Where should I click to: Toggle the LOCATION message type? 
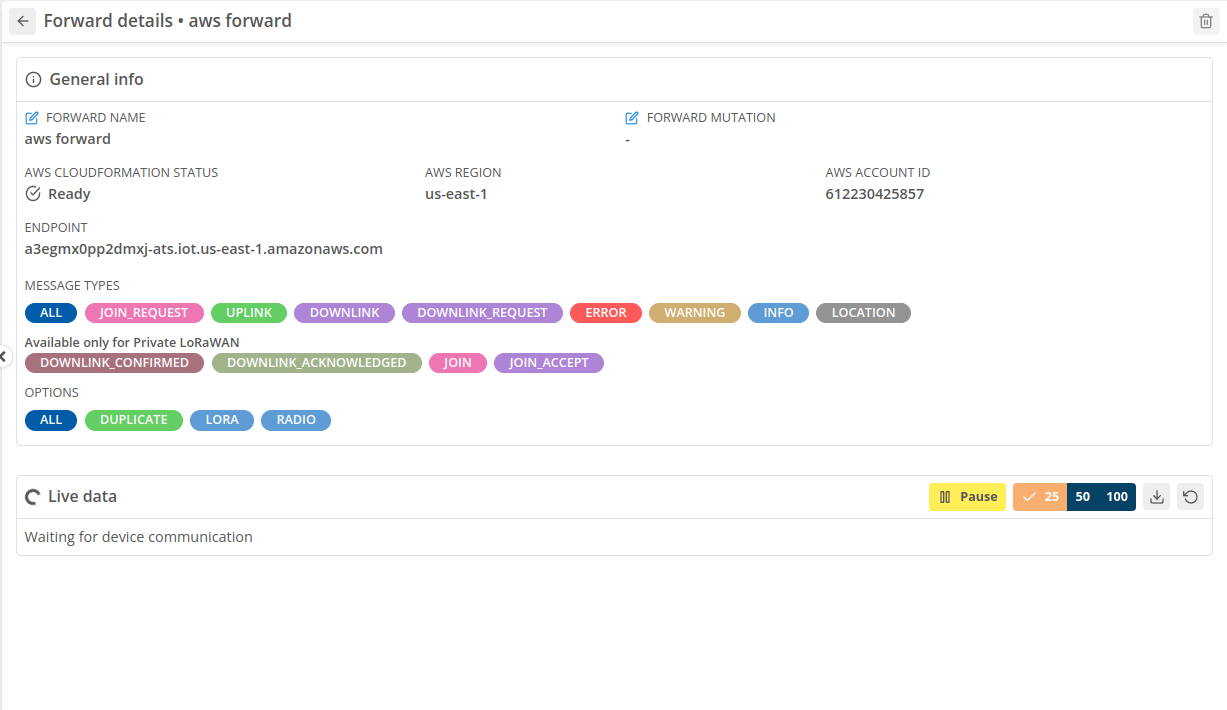click(863, 313)
